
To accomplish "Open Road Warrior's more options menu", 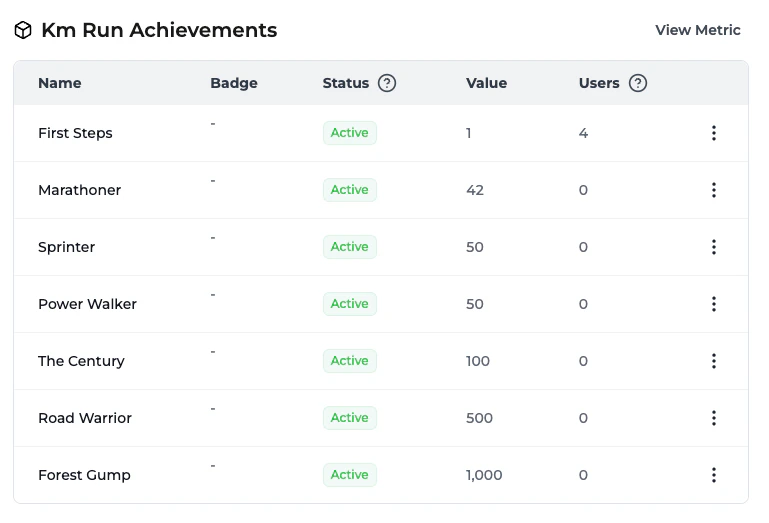I will [713, 418].
